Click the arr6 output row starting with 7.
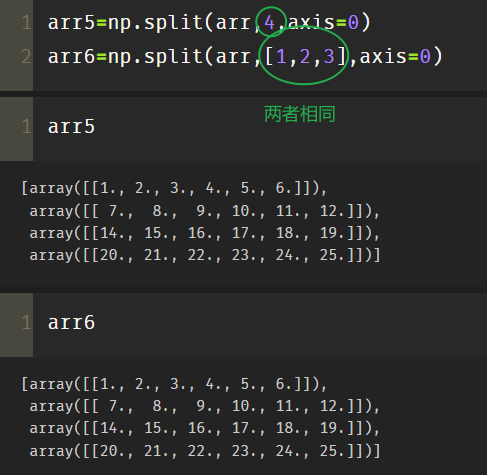This screenshot has width=487, height=475. [205, 406]
